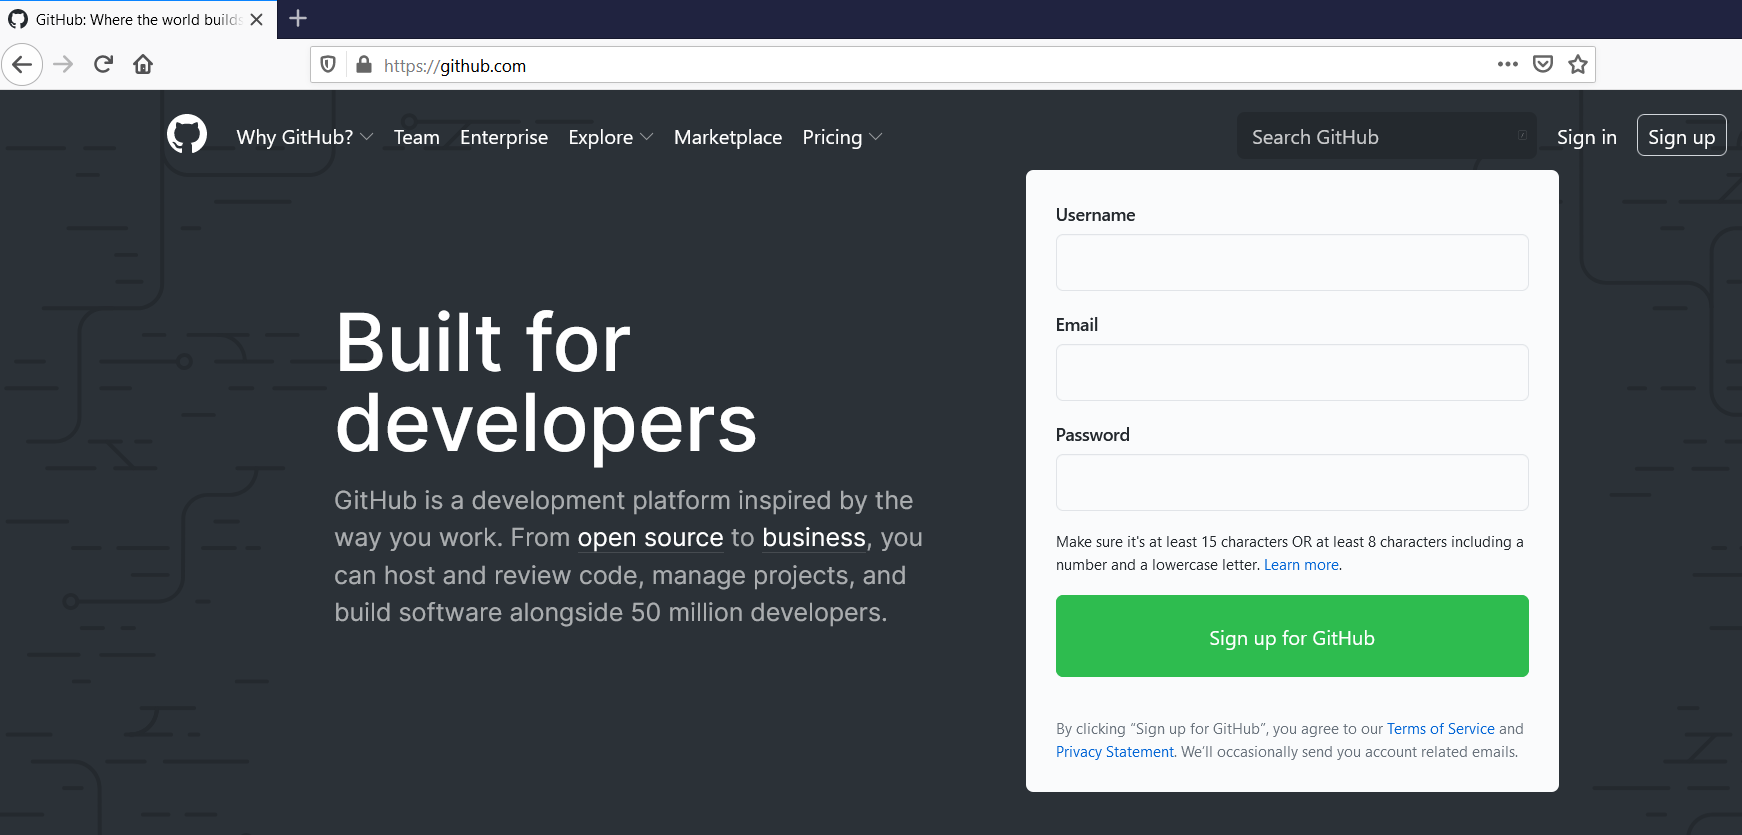Click the browser forward arrow
This screenshot has height=835, width=1742.
(63, 65)
